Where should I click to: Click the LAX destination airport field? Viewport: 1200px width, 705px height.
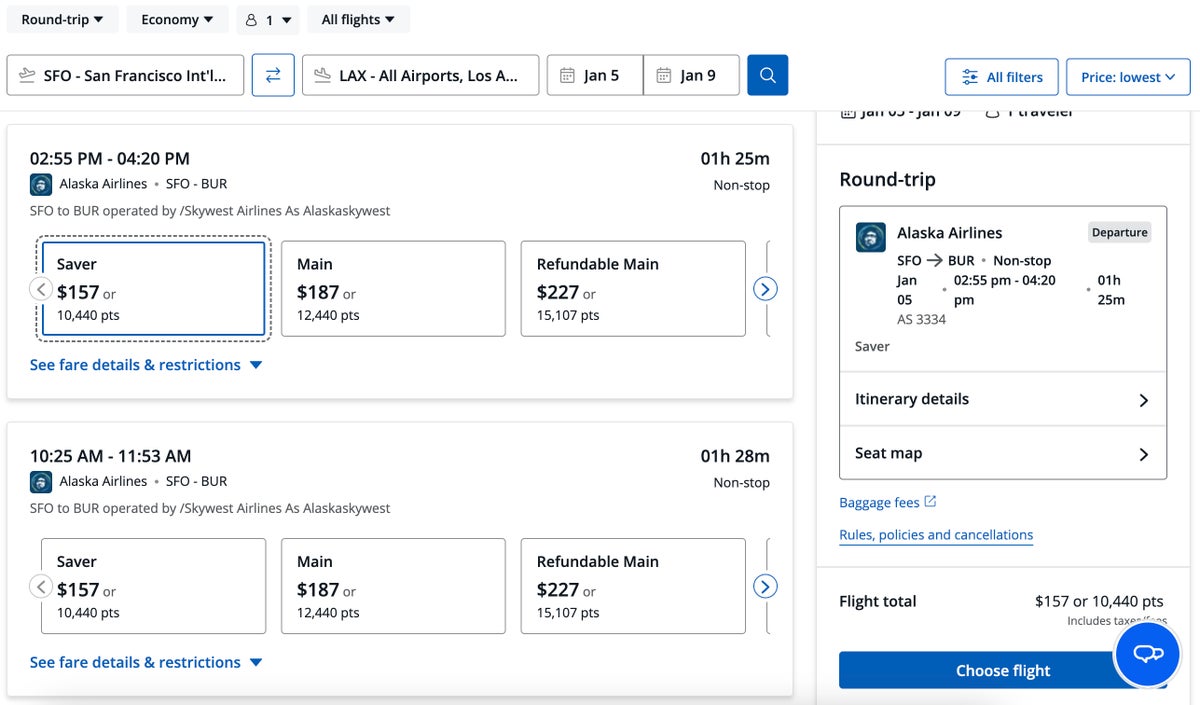click(x=420, y=75)
